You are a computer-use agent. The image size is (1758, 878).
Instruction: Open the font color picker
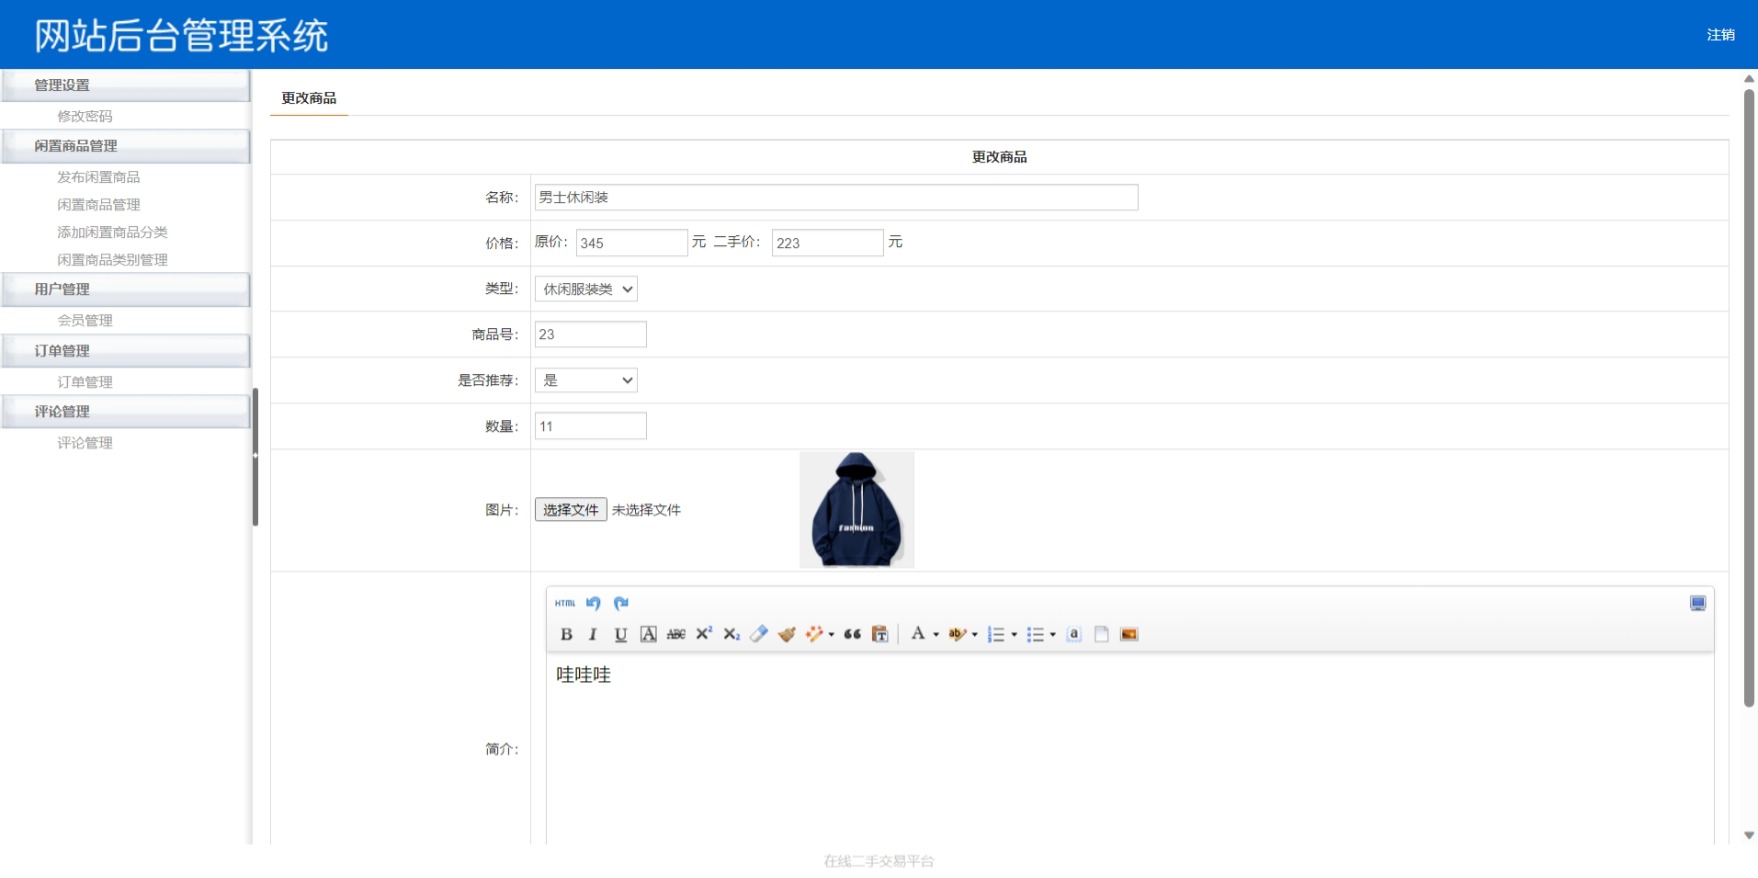pos(936,634)
